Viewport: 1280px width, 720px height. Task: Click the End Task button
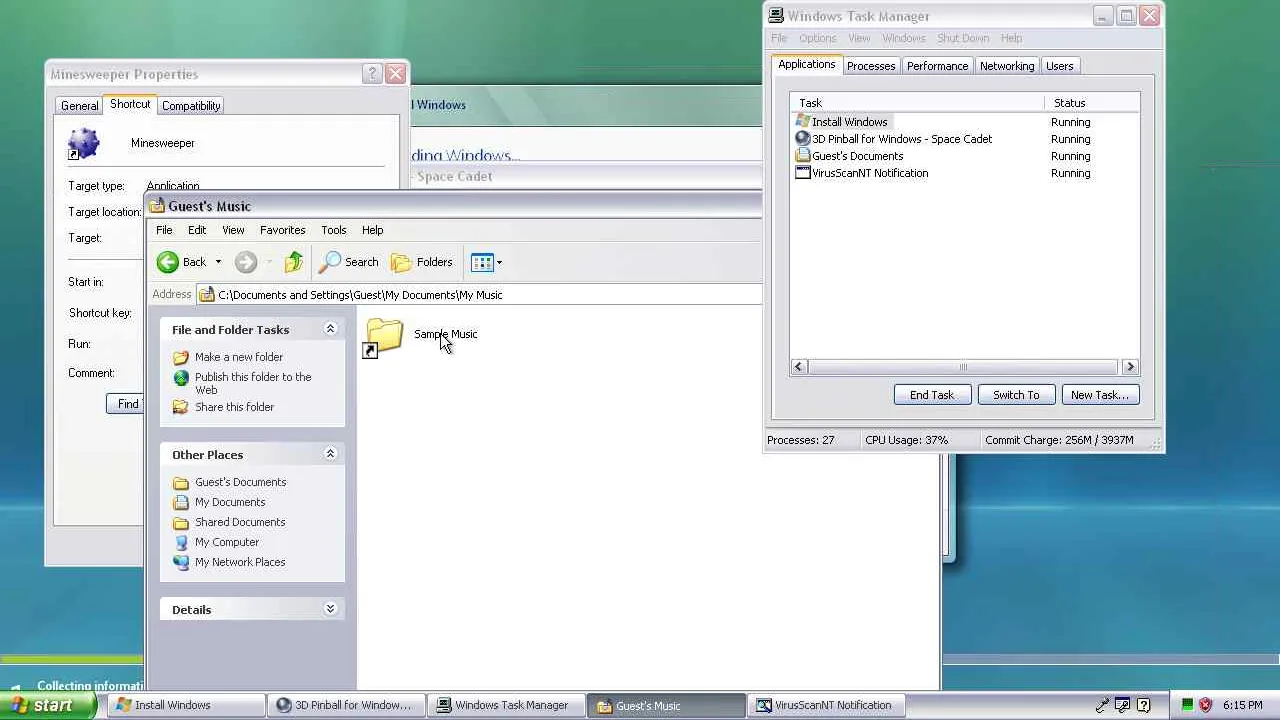(x=932, y=395)
